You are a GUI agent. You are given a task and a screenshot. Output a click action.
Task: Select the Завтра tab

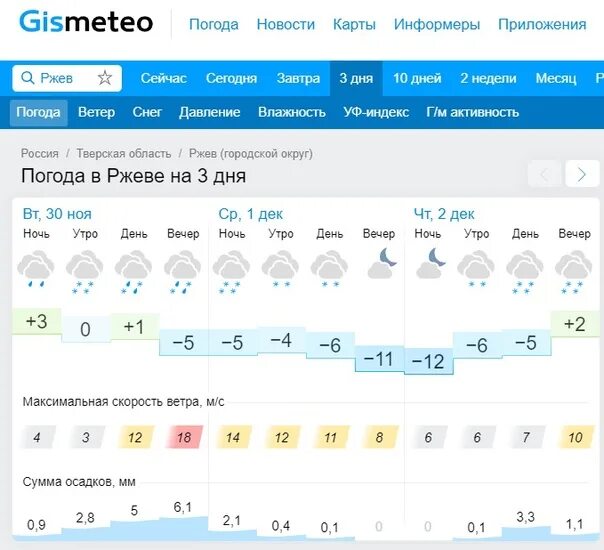298,78
